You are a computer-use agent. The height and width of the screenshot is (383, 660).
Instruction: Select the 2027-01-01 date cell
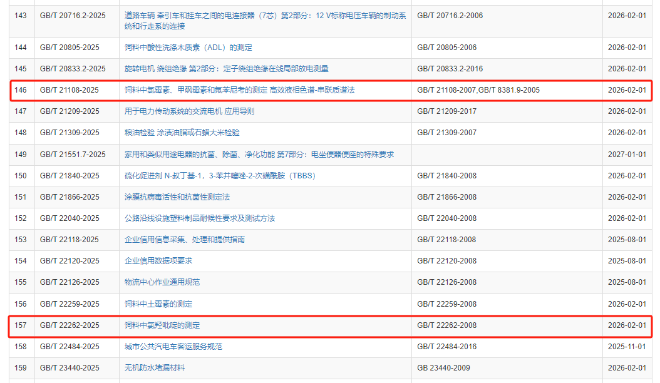pyautogui.click(x=627, y=154)
